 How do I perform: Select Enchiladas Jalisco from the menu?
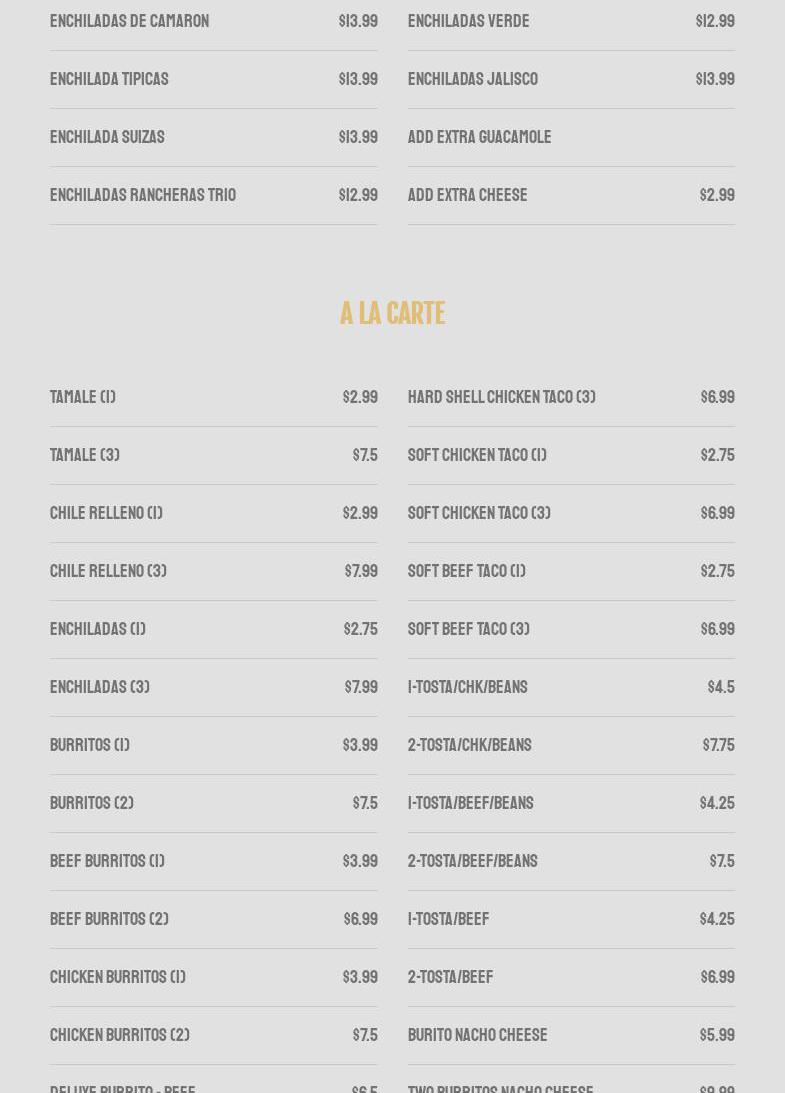(472, 79)
